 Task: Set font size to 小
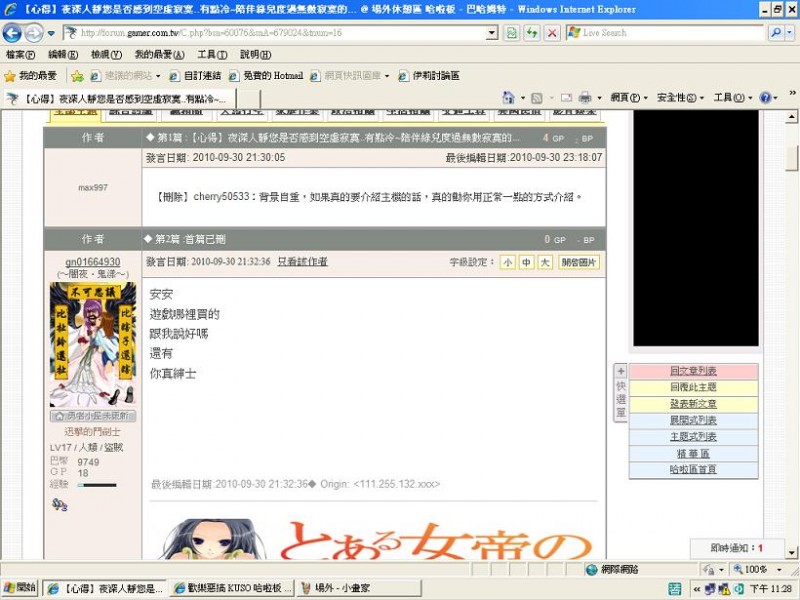[508, 262]
